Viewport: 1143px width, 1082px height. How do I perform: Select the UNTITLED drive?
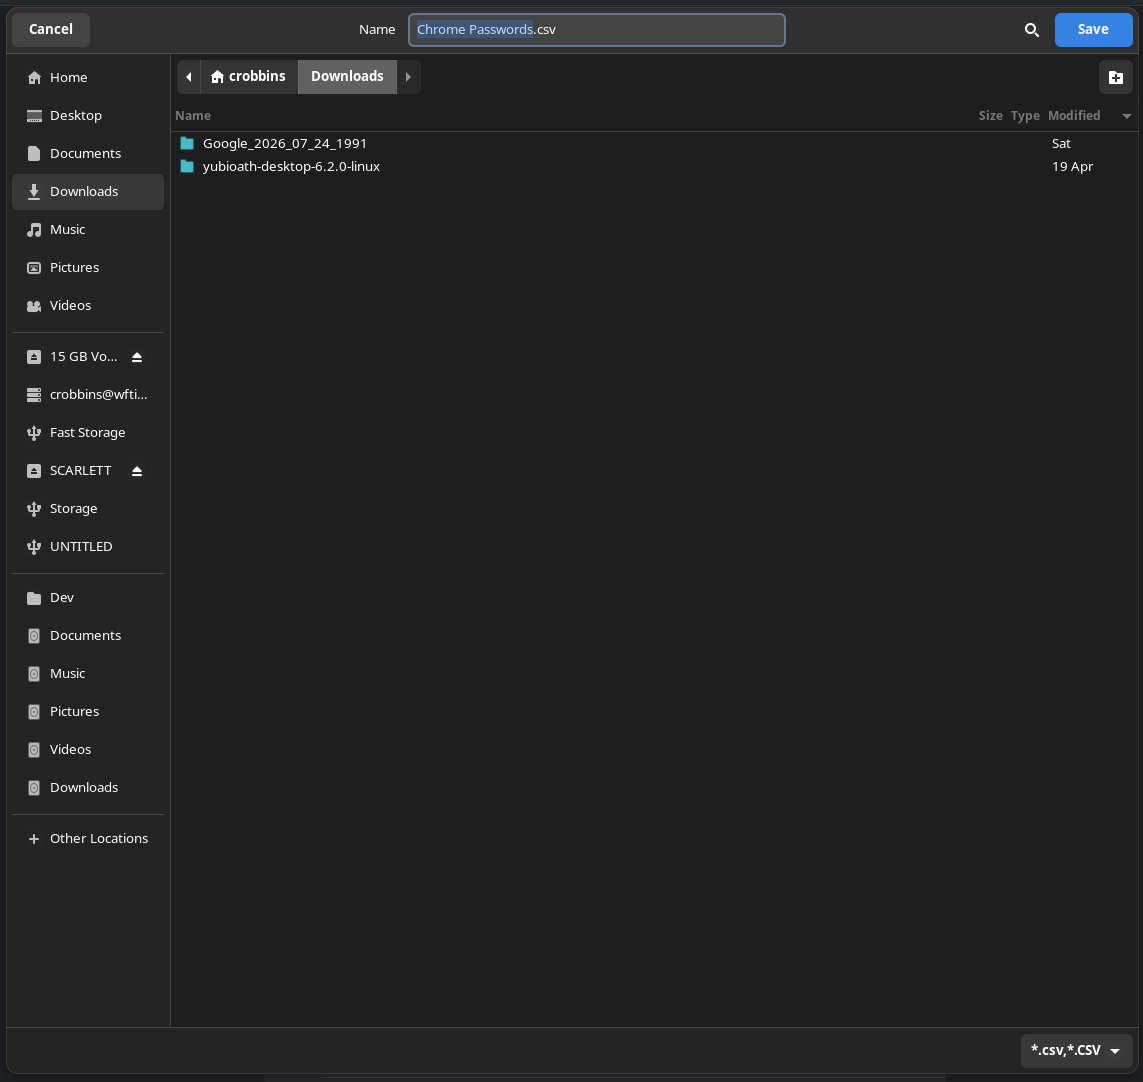[x=88, y=547]
